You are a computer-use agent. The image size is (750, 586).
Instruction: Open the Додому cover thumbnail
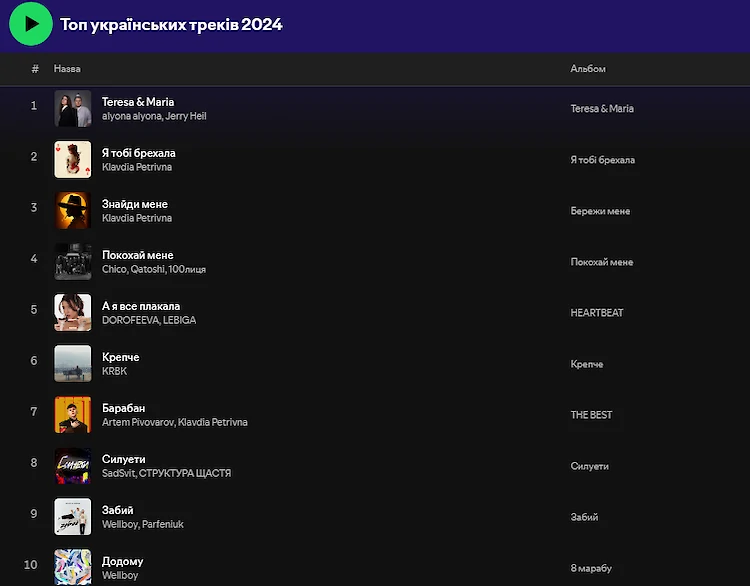point(73,567)
